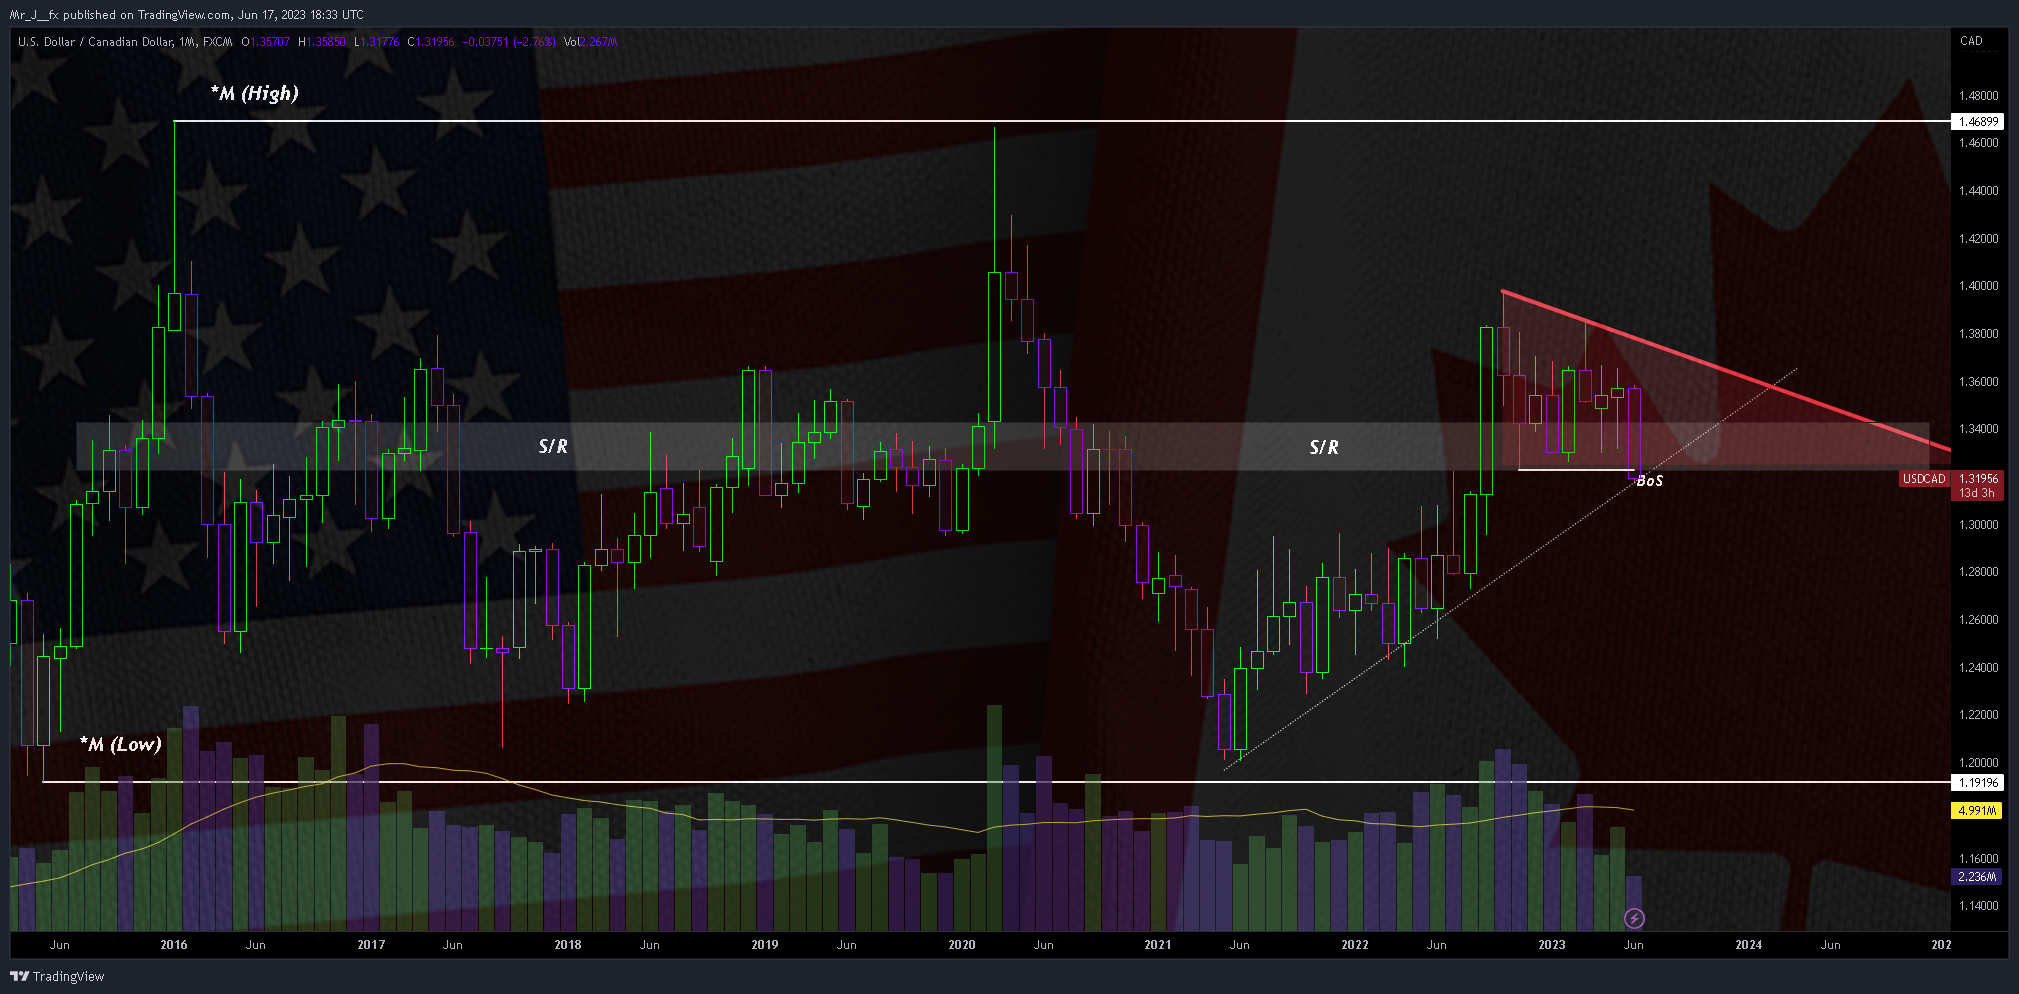Click the S/R label near 2022
The width and height of the screenshot is (2019, 994).
click(1324, 447)
